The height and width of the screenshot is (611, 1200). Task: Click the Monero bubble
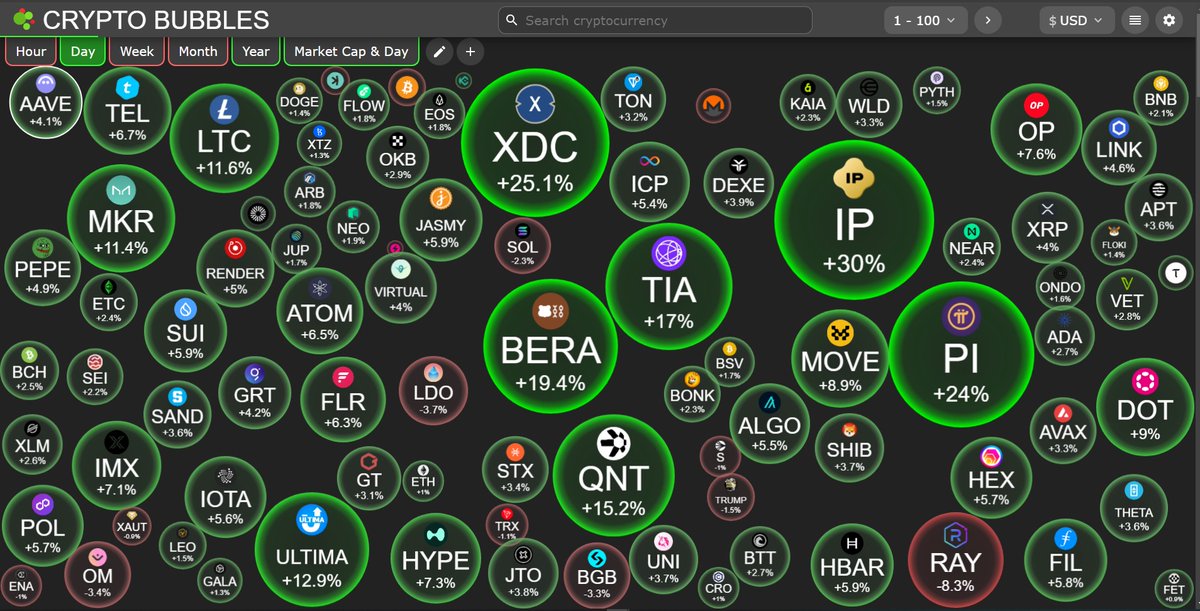[x=713, y=104]
